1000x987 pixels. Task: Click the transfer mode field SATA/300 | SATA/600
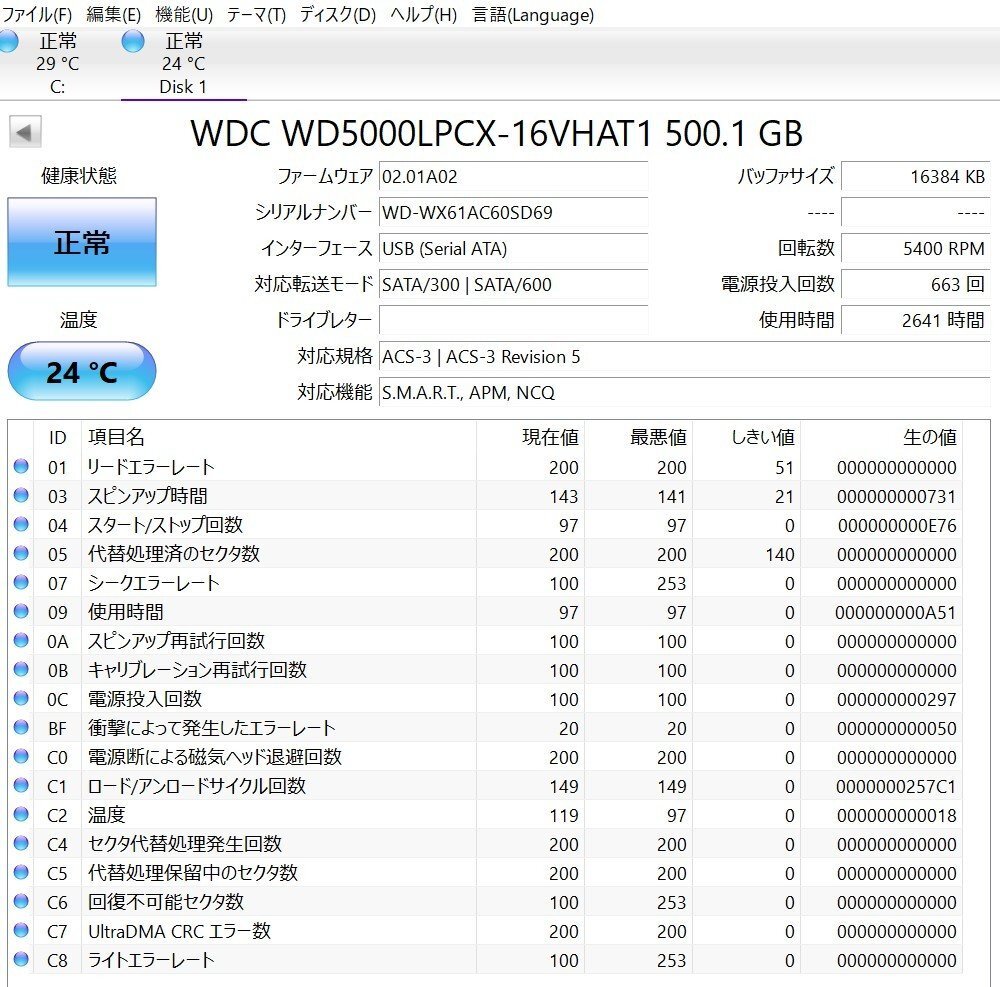point(513,284)
